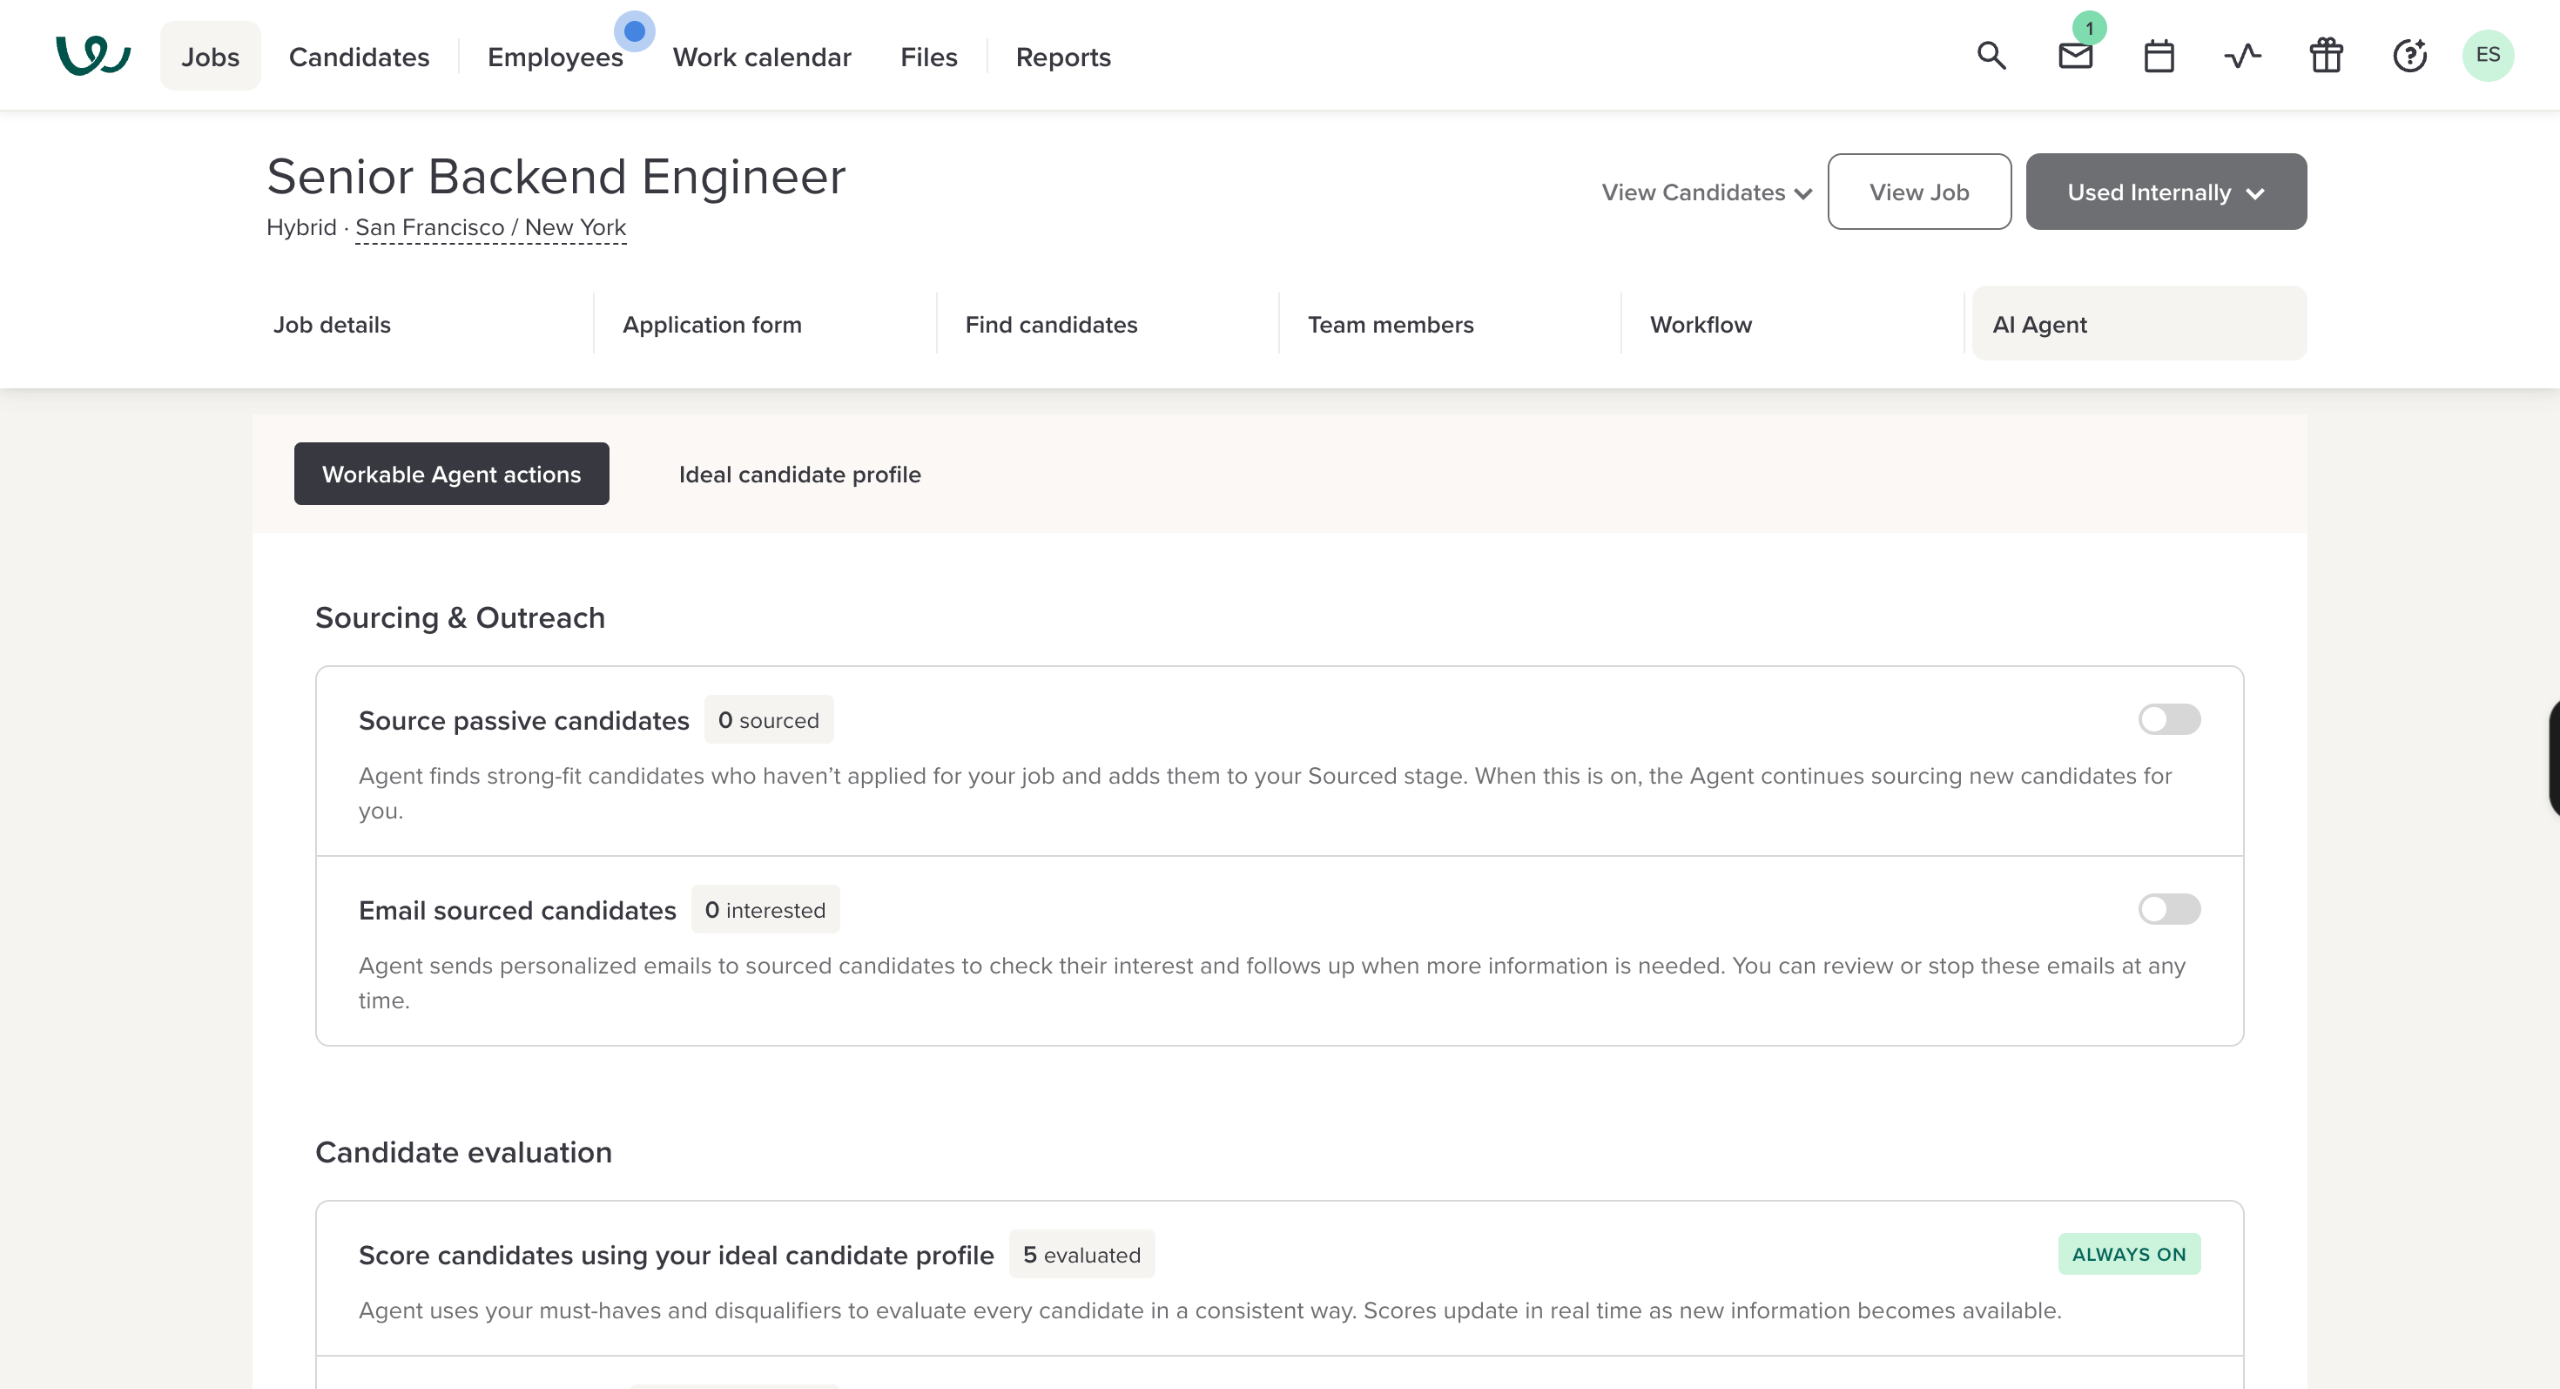Open Reports in top navigation
Screen dimensions: 2560x1389
point(1062,57)
